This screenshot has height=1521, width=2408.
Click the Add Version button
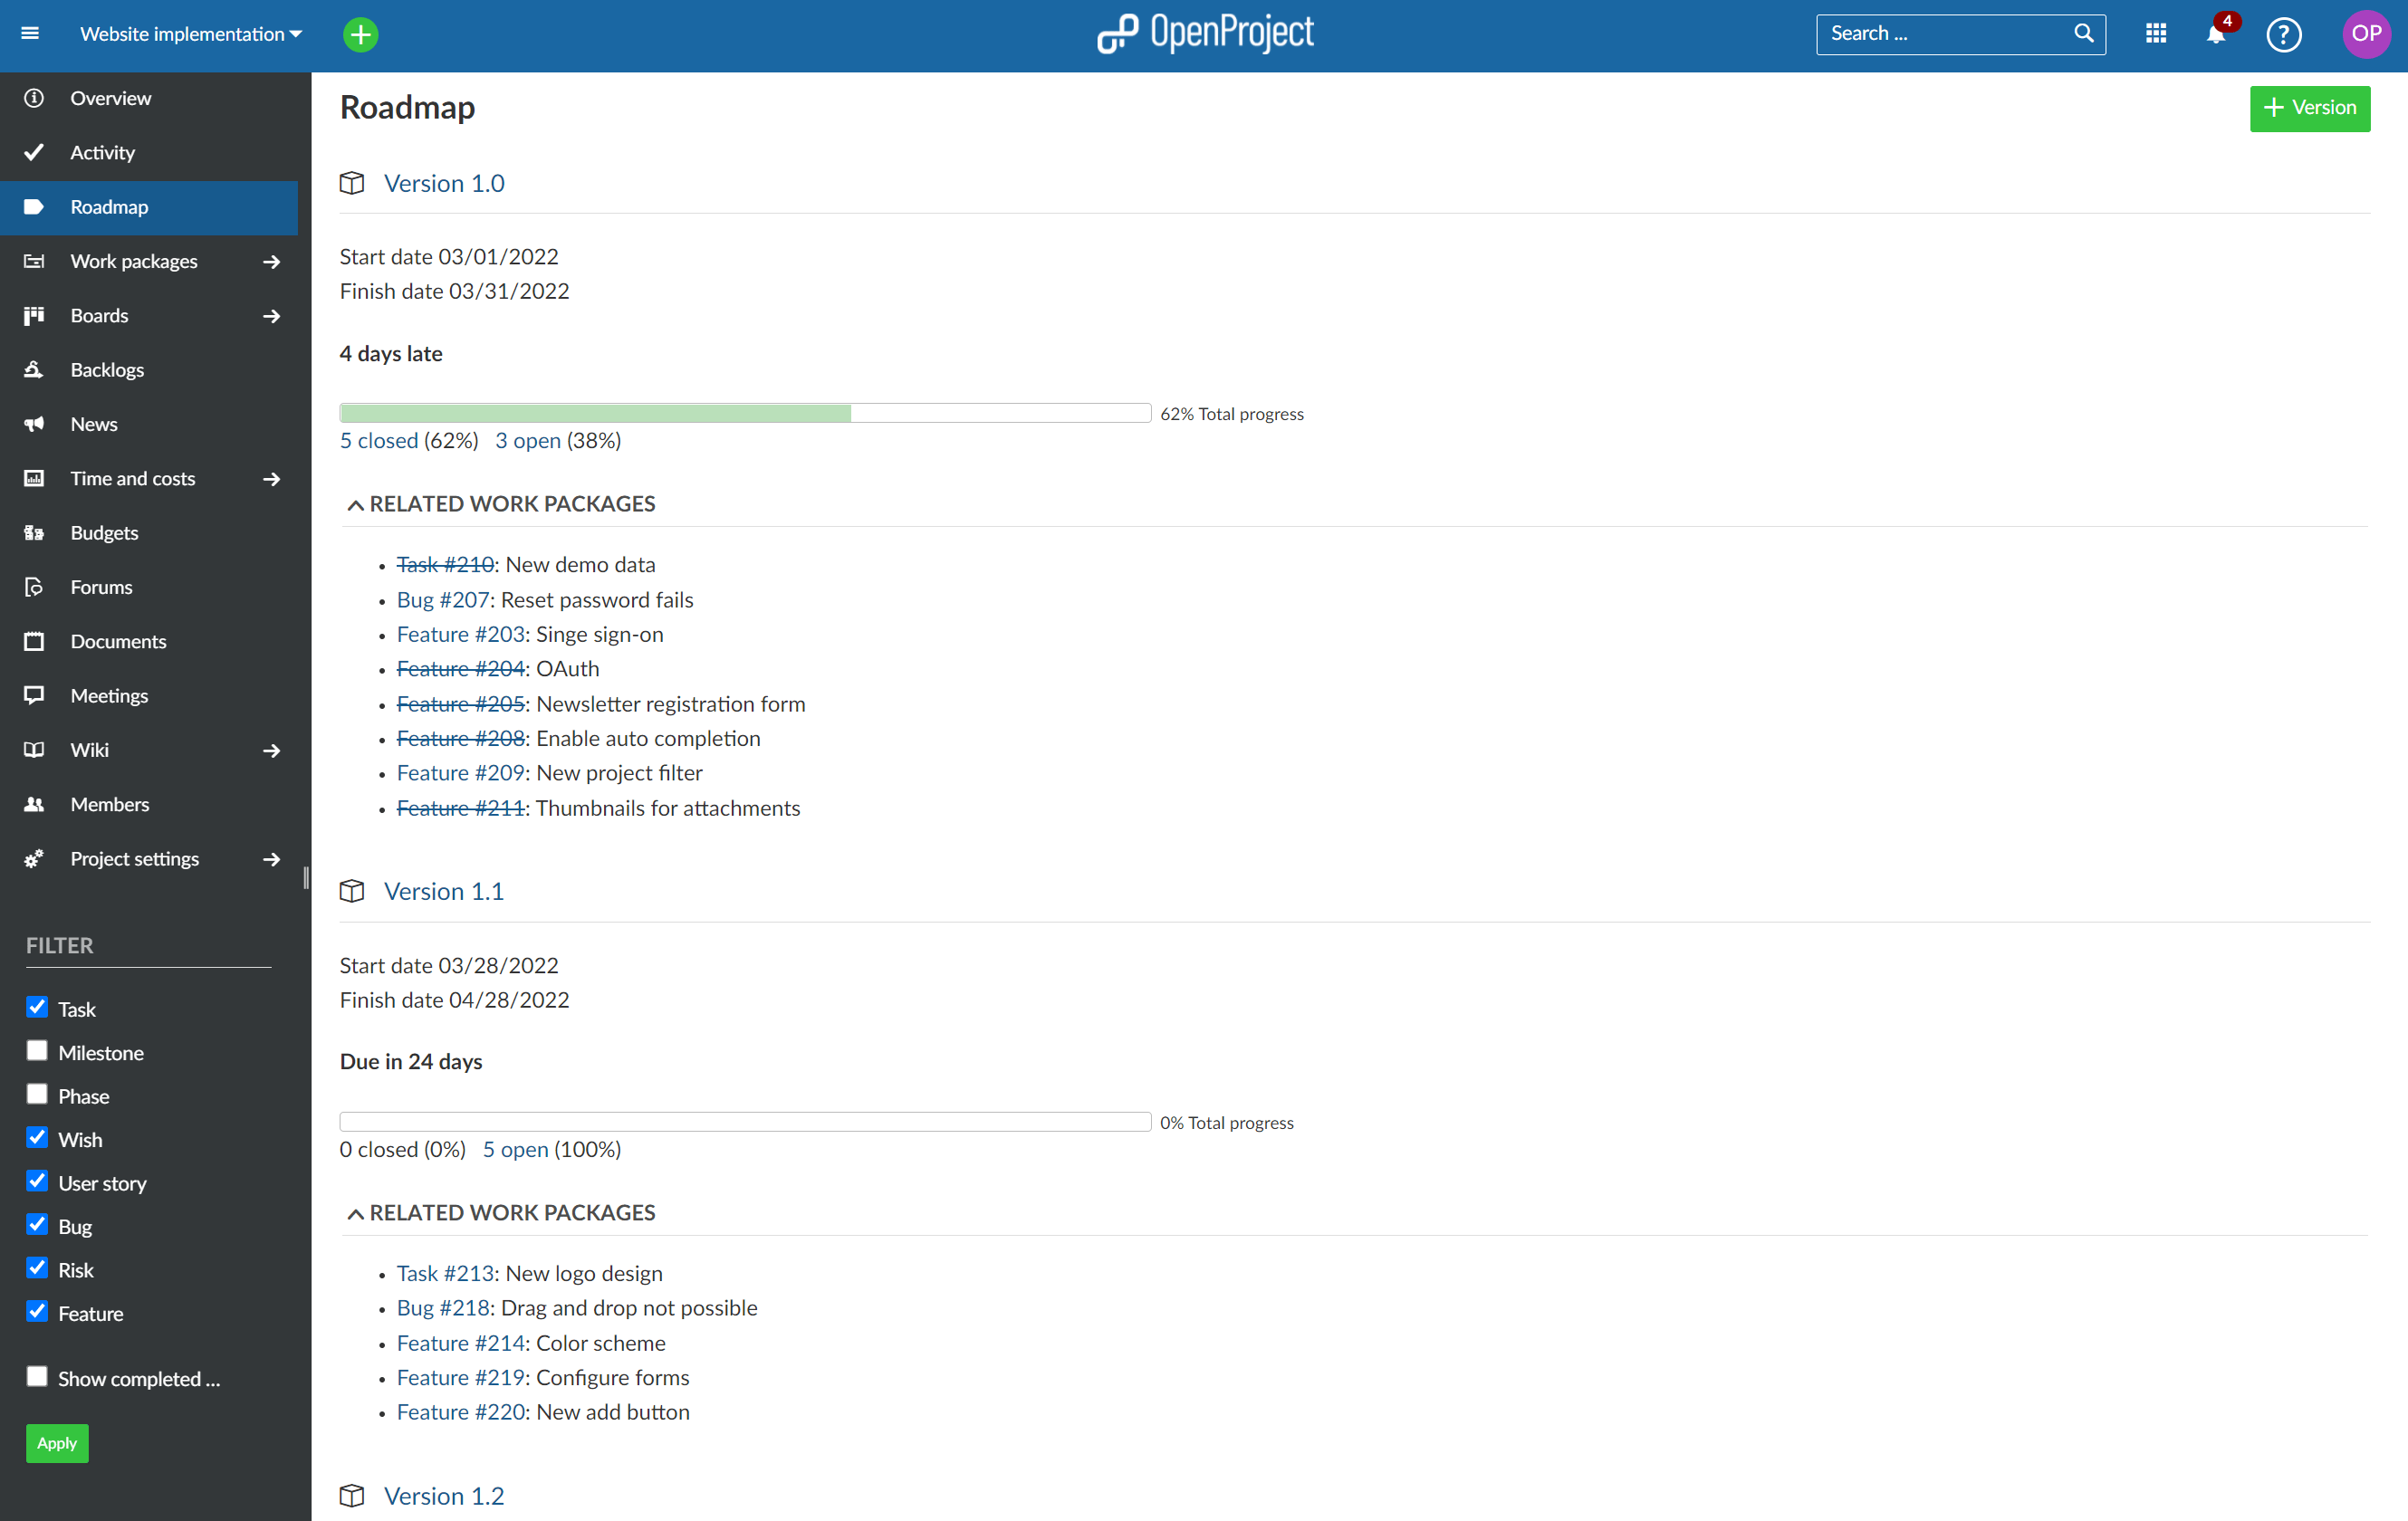tap(2307, 107)
